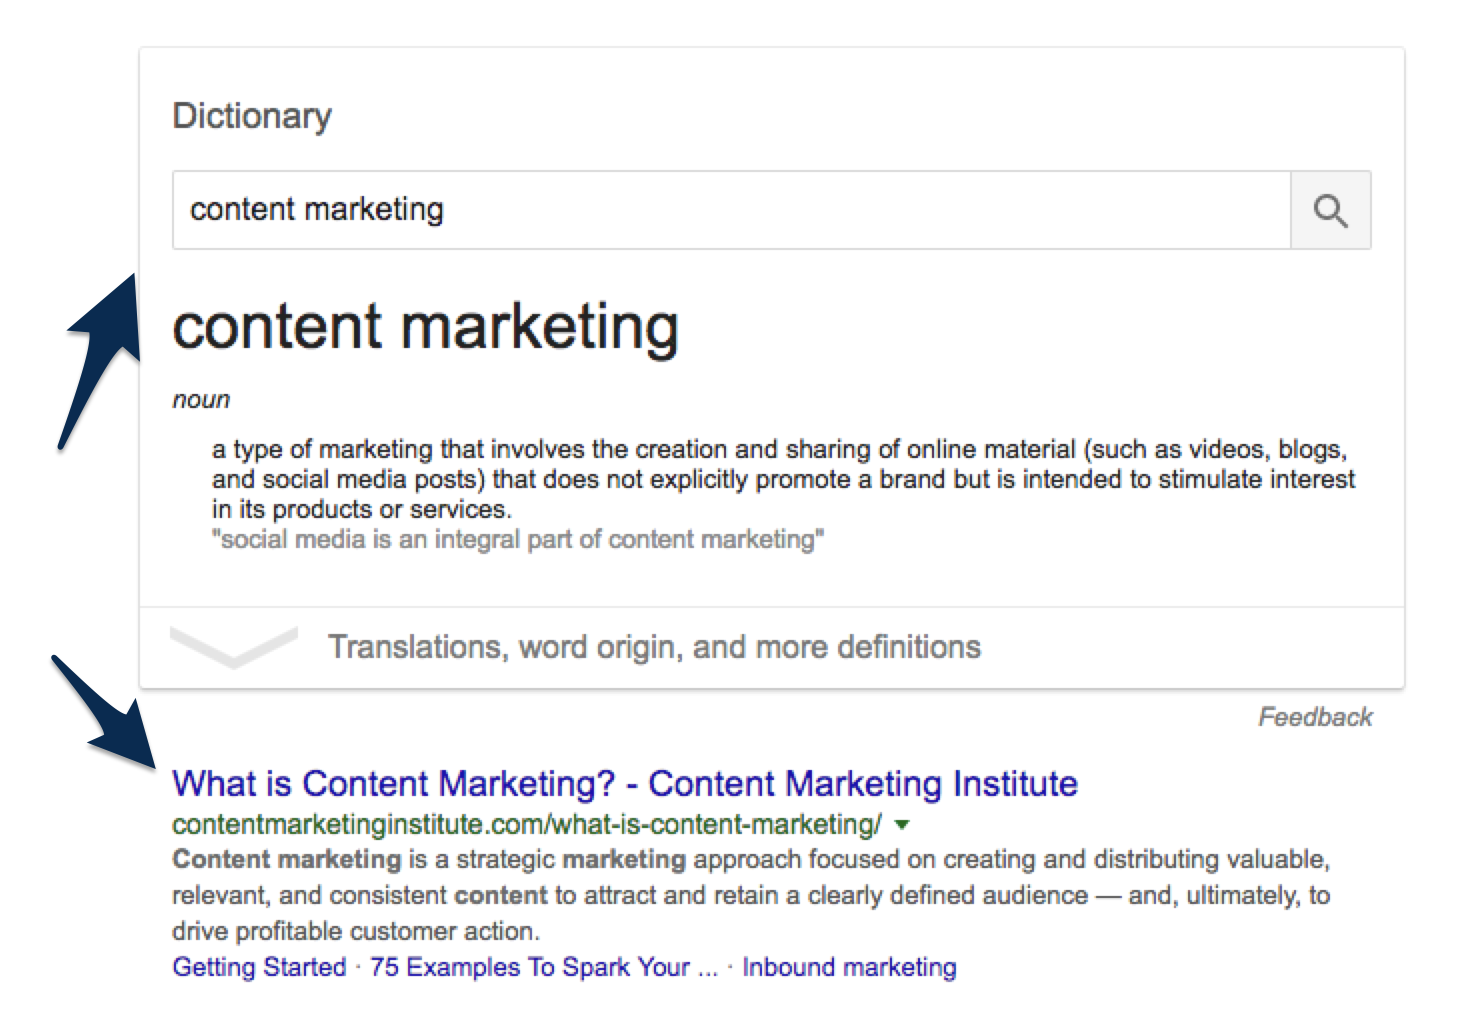1466x1014 pixels.
Task: Click the search result description snippet
Action: (x=751, y=895)
